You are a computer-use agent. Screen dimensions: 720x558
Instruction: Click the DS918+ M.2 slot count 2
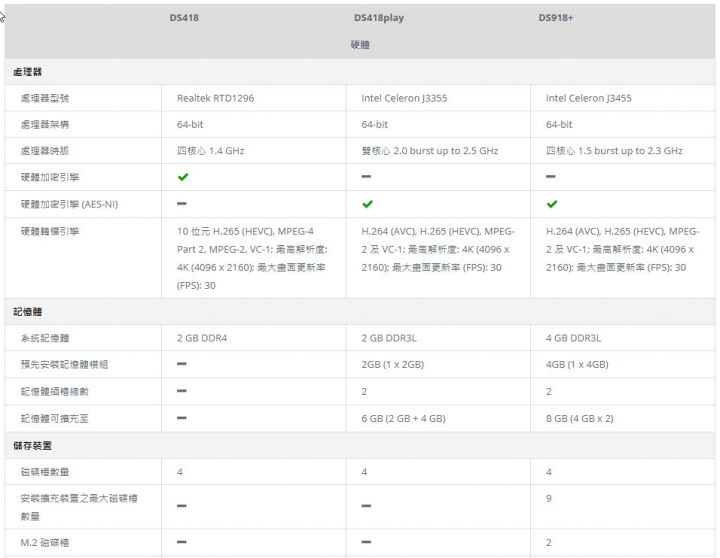pyautogui.click(x=549, y=542)
